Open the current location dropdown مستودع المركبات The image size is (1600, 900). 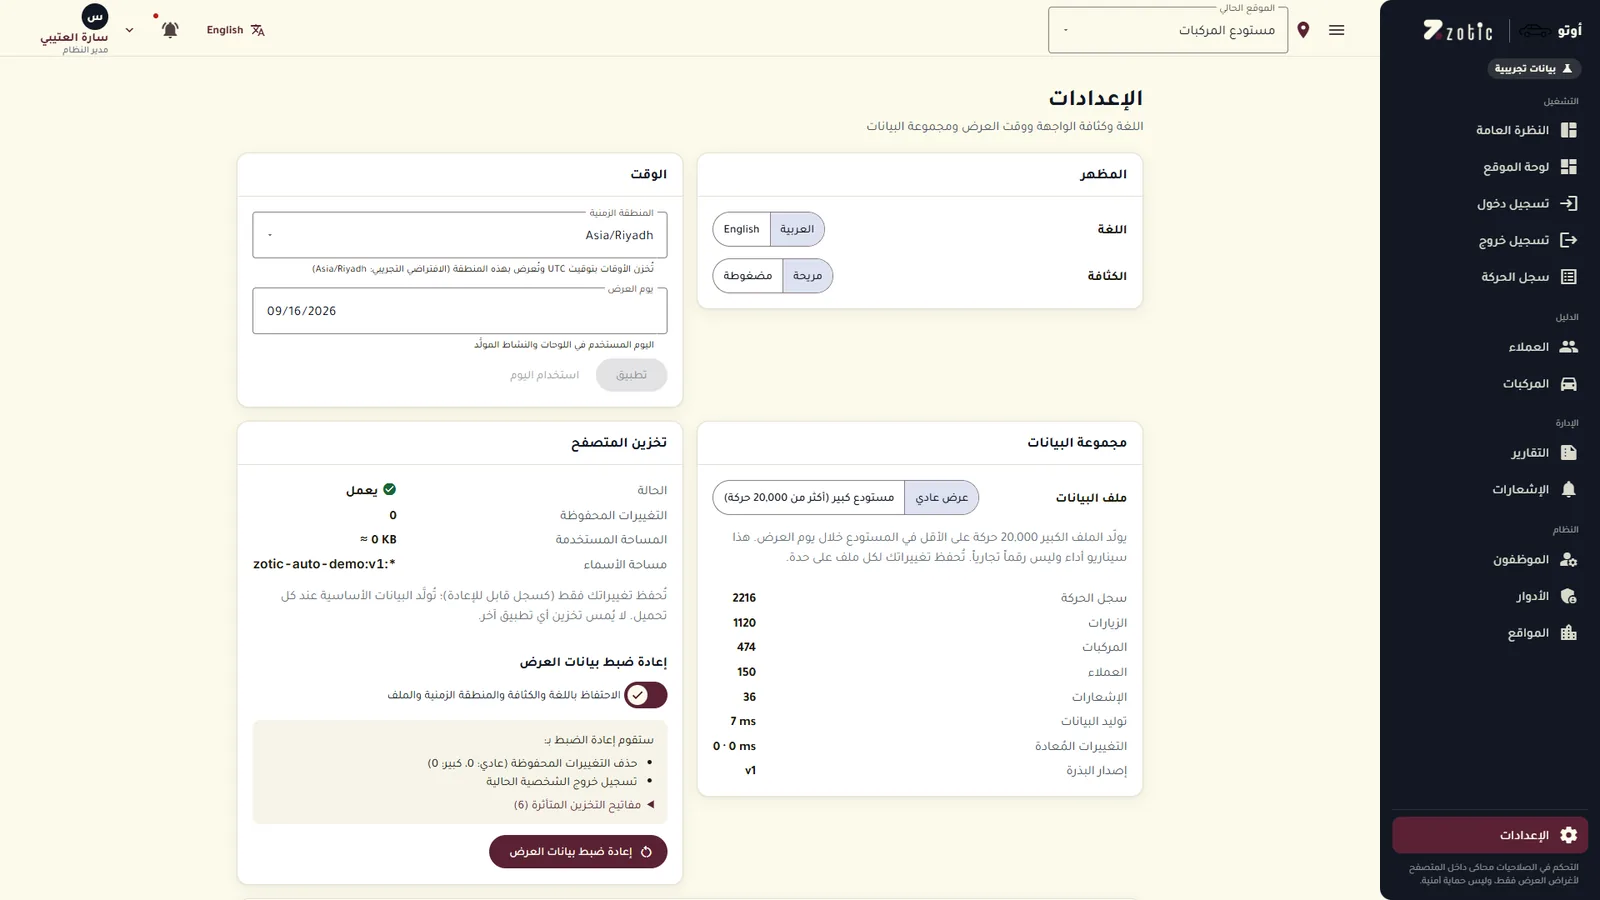[x=1168, y=30]
